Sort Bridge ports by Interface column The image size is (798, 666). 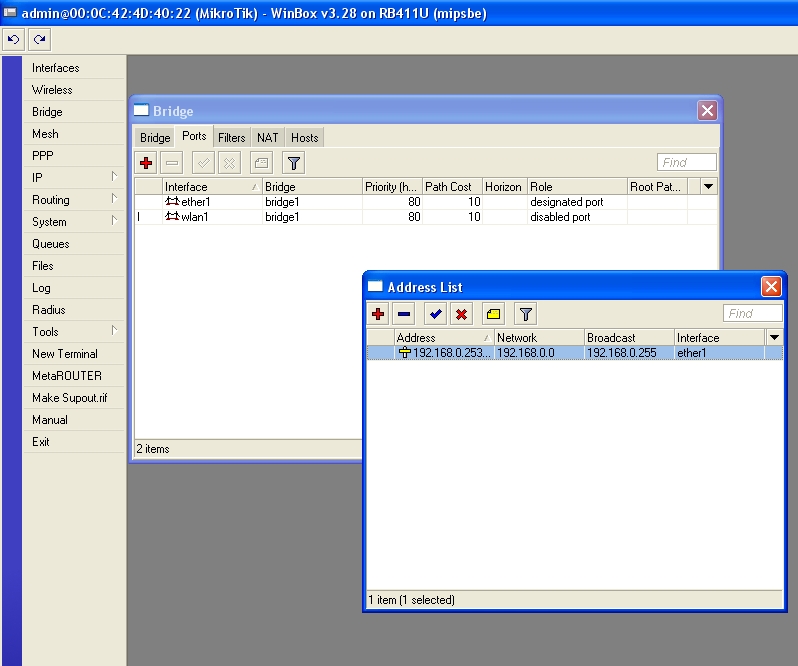click(212, 187)
